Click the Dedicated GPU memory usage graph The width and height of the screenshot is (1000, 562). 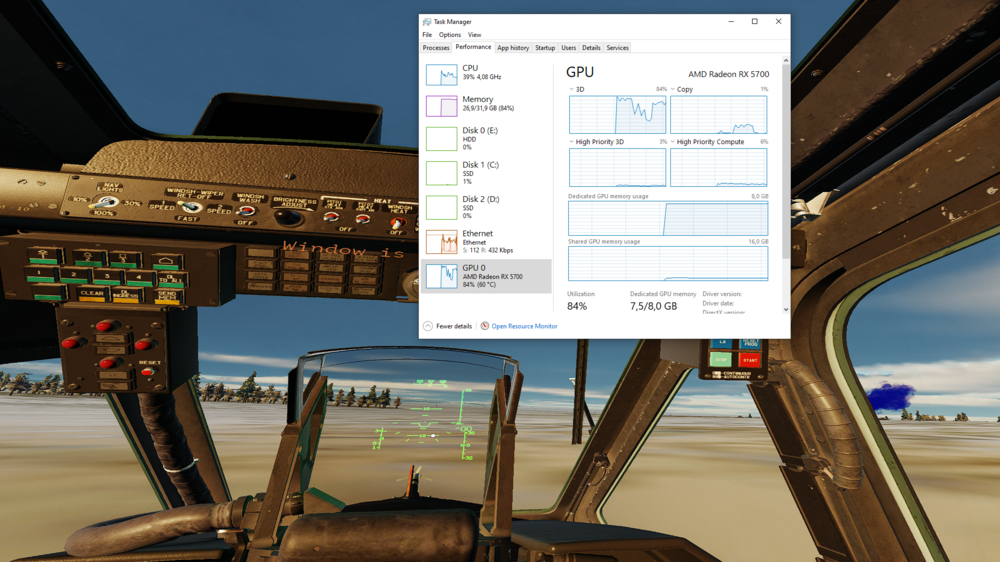pyautogui.click(x=668, y=219)
